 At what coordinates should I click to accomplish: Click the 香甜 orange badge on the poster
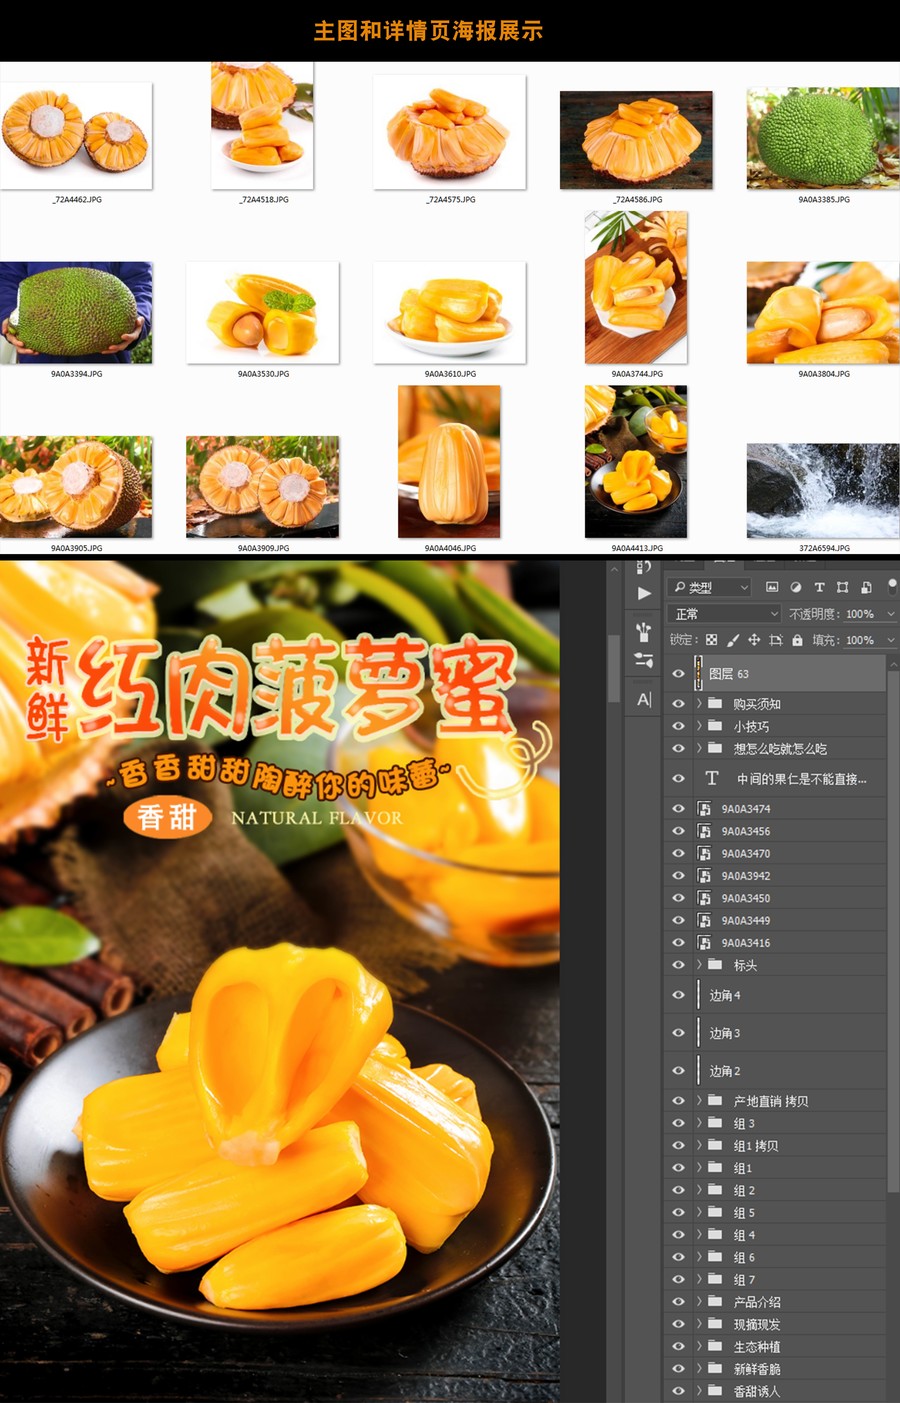point(167,817)
